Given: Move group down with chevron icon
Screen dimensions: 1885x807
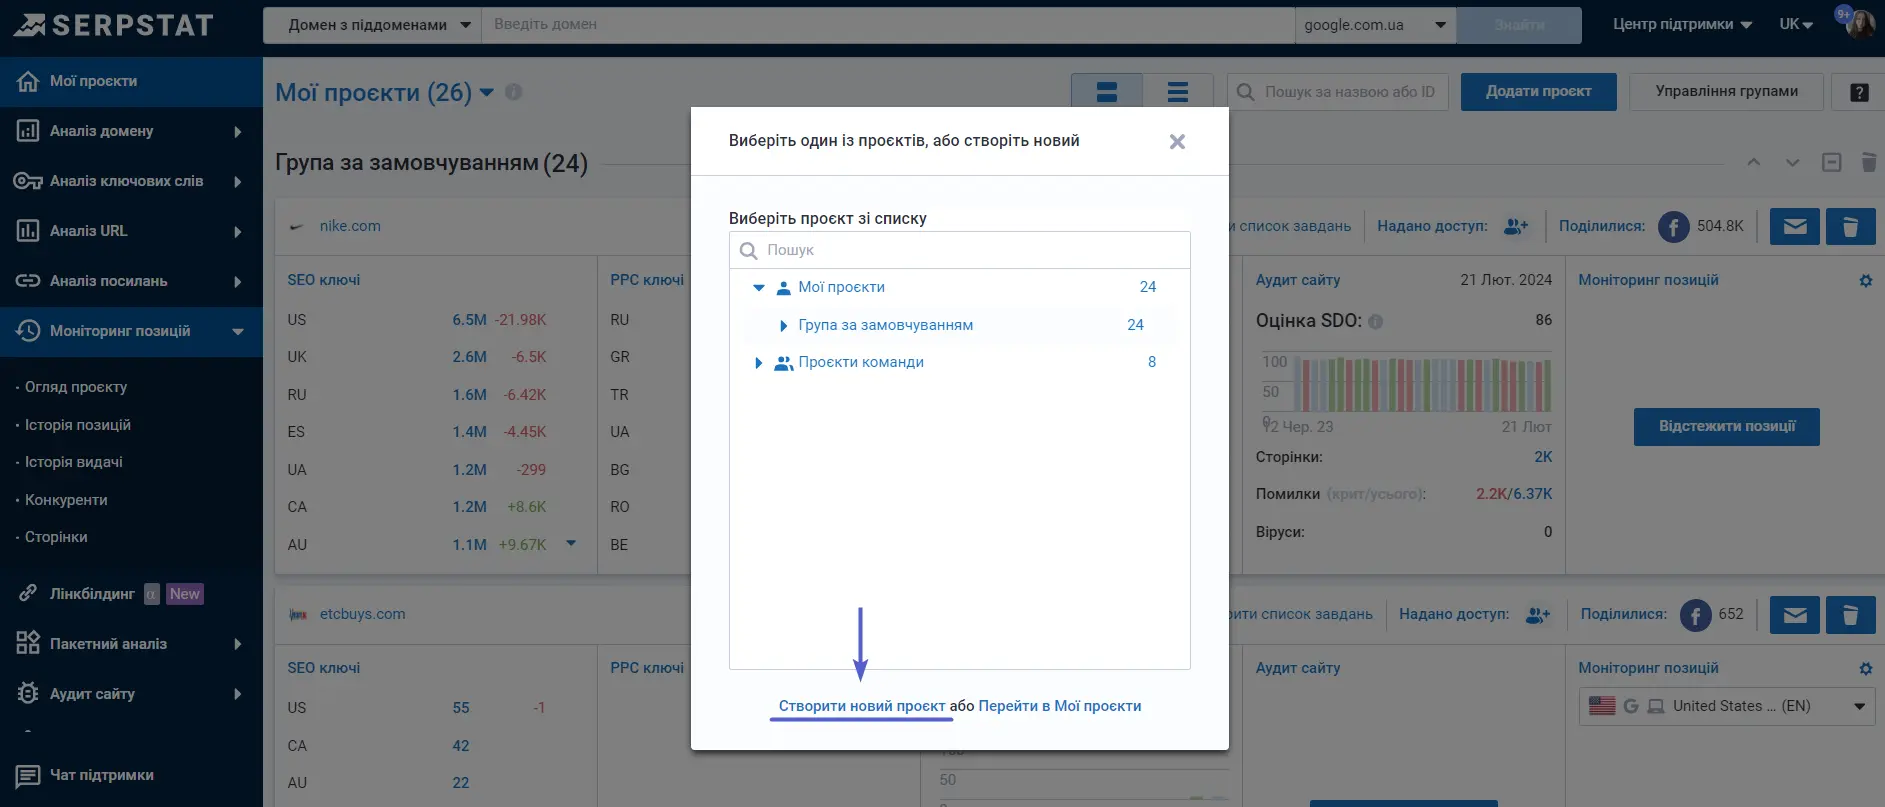Looking at the screenshot, I should (x=1792, y=162).
